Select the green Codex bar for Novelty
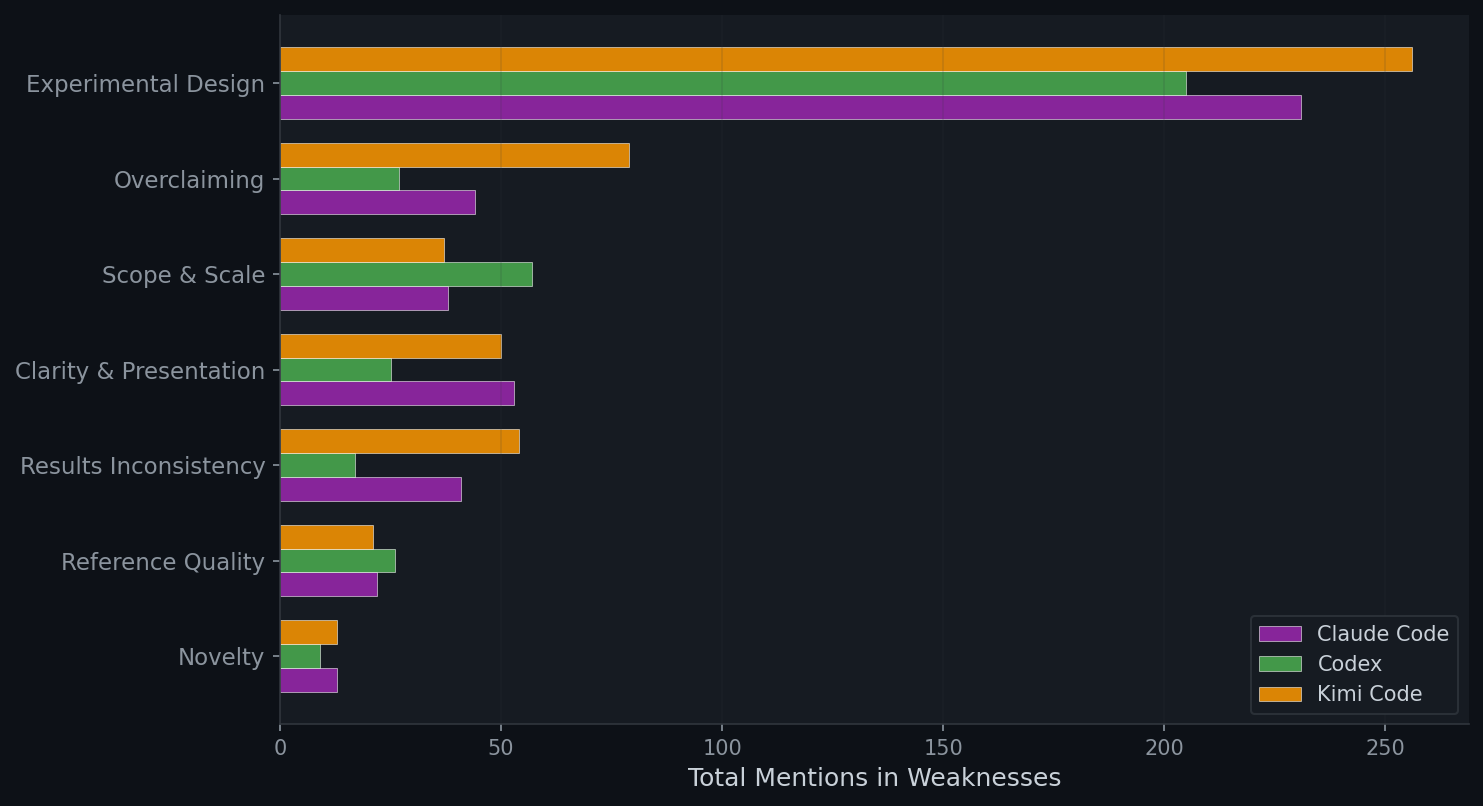Viewport: 1483px width, 806px height. [x=300, y=656]
